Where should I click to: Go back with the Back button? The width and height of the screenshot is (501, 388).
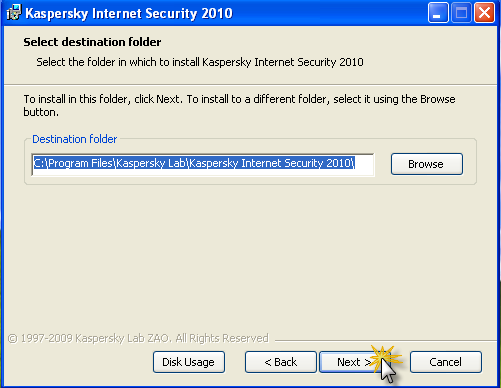[x=281, y=362]
